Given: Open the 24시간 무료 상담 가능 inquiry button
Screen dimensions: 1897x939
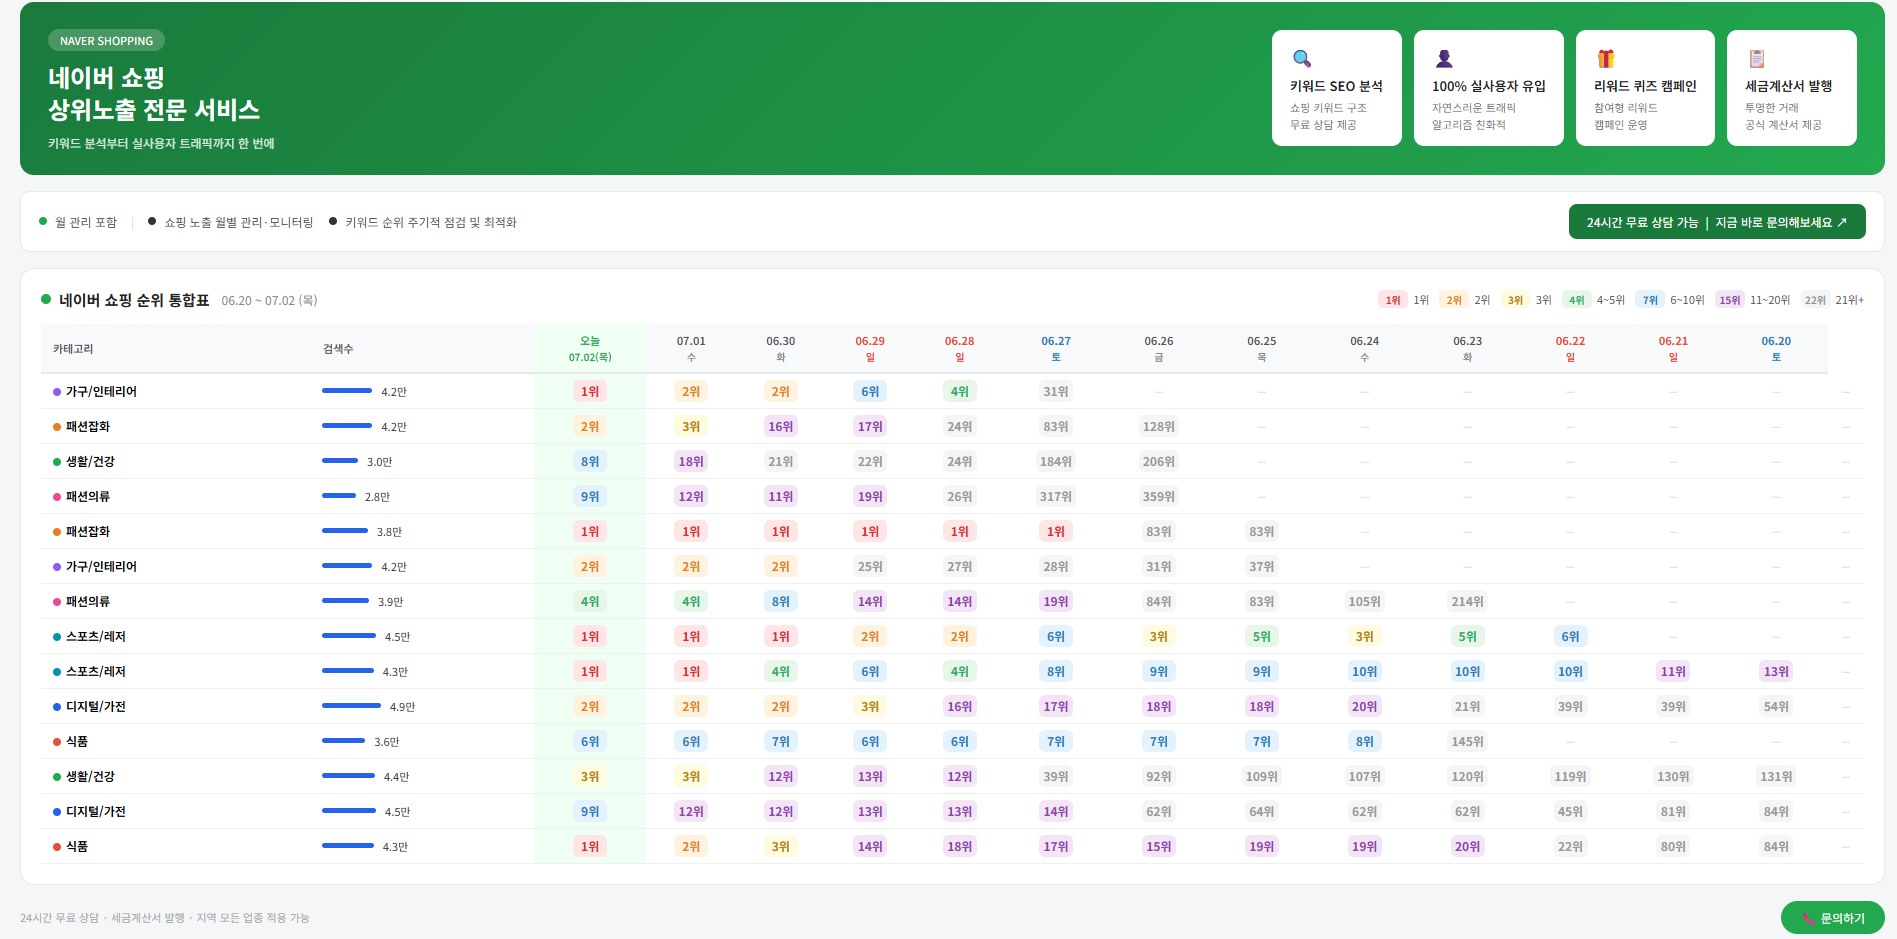Looking at the screenshot, I should coord(1717,222).
